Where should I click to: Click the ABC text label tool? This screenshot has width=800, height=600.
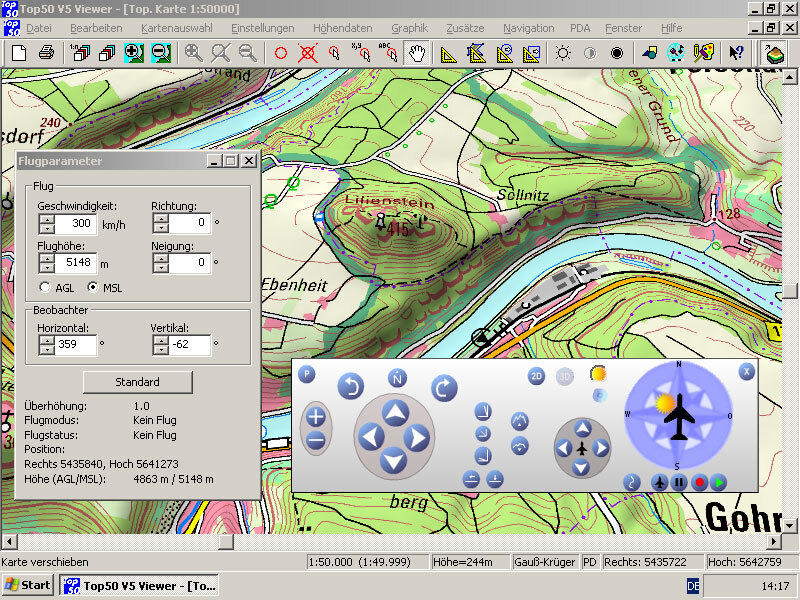(x=389, y=53)
